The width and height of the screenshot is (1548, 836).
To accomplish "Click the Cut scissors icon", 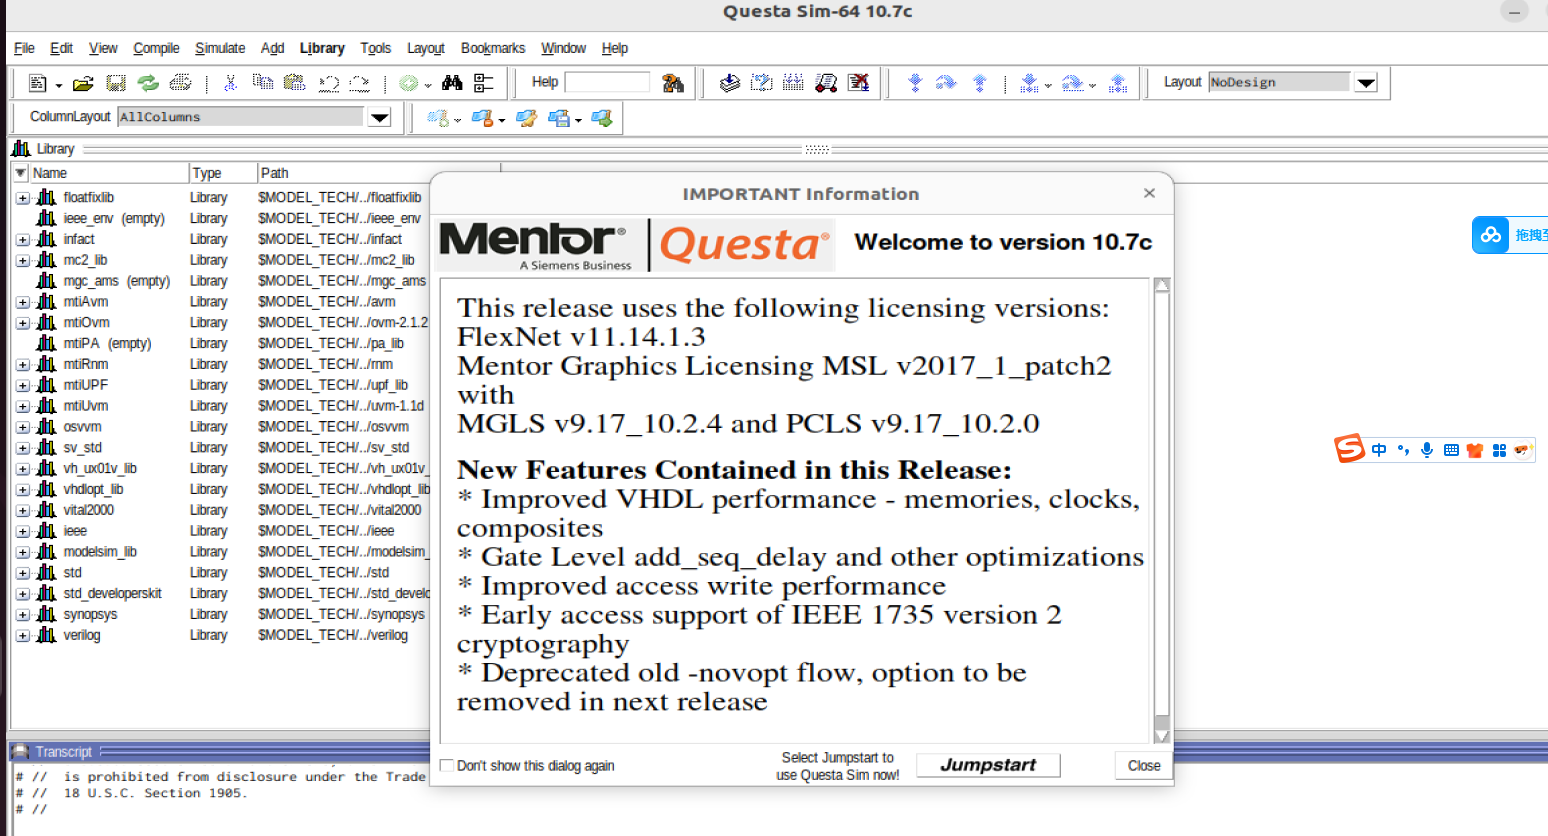I will point(230,83).
